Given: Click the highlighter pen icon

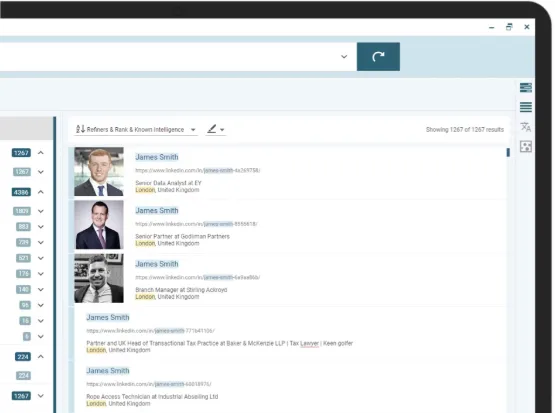Looking at the screenshot, I should coord(212,129).
